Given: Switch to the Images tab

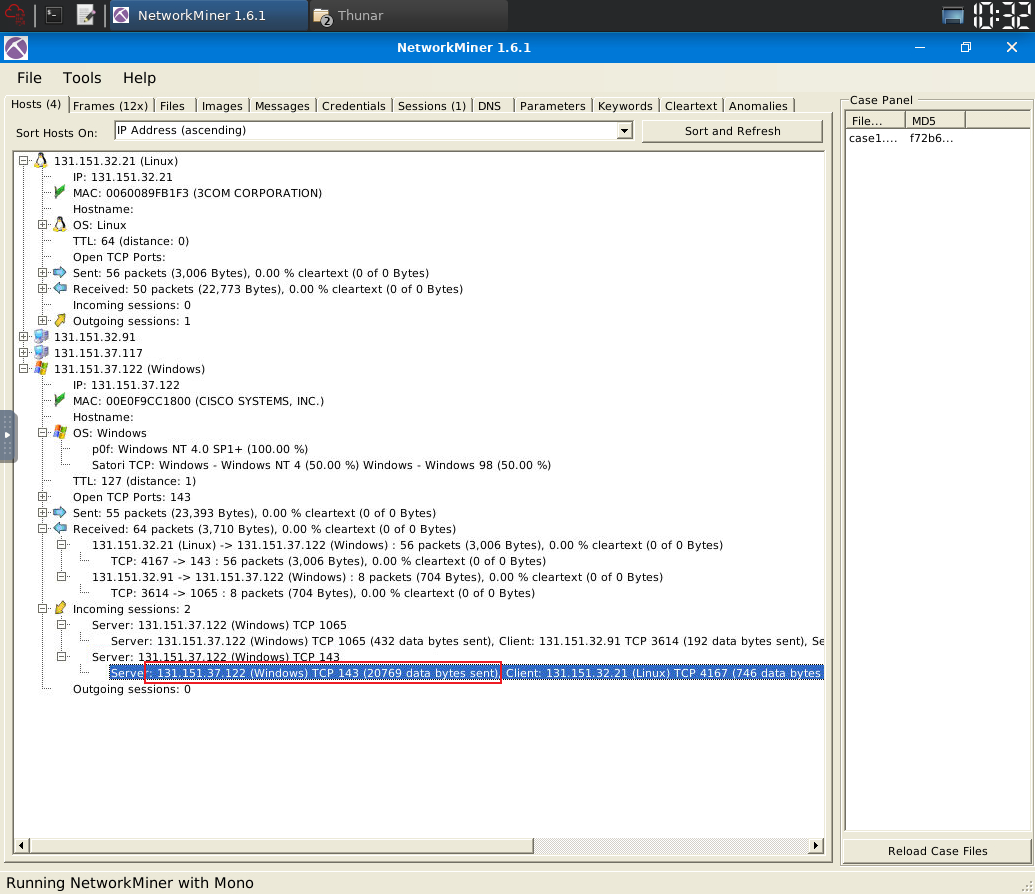Looking at the screenshot, I should click(222, 106).
